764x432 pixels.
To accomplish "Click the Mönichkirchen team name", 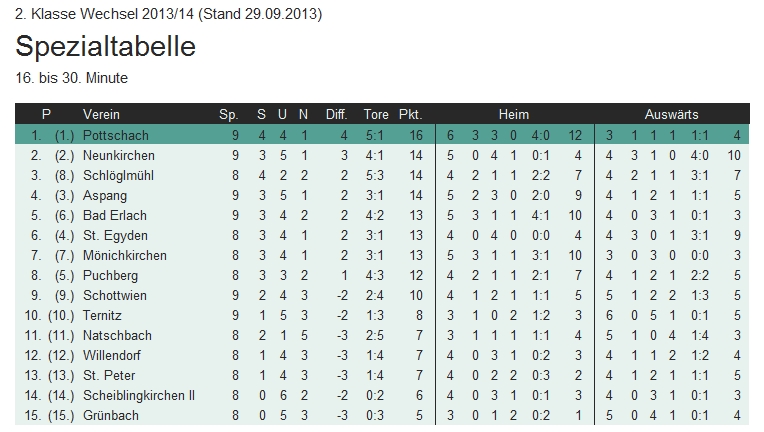I will click(123, 255).
